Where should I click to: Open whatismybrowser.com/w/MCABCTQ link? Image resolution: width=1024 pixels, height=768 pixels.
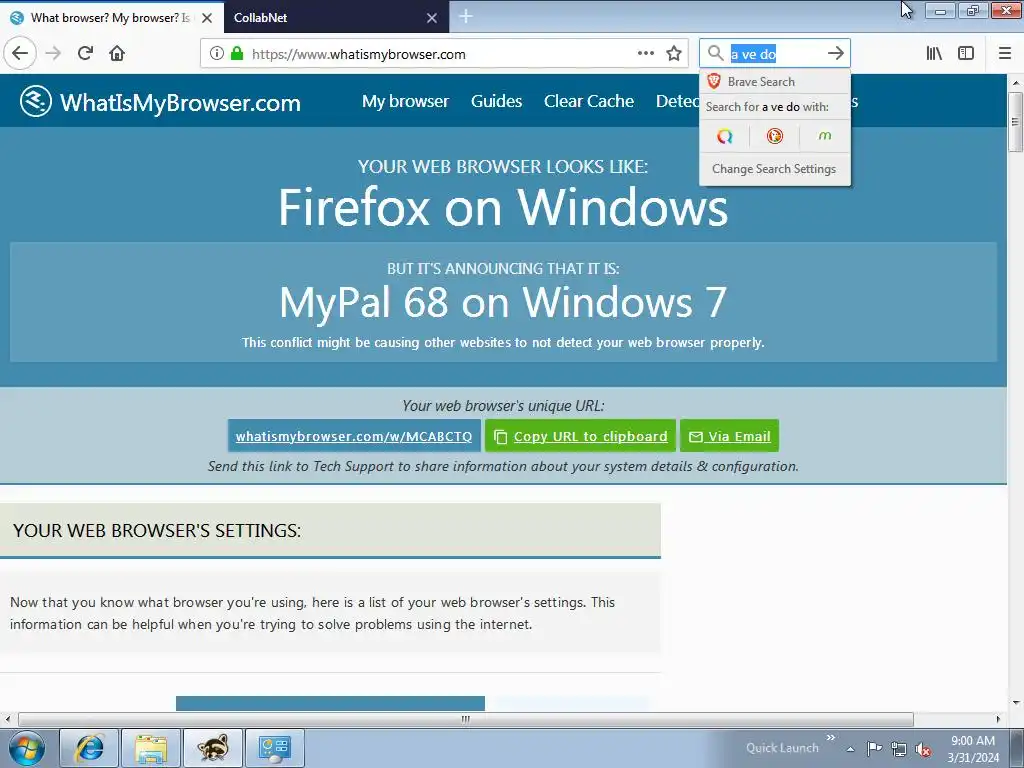click(354, 436)
